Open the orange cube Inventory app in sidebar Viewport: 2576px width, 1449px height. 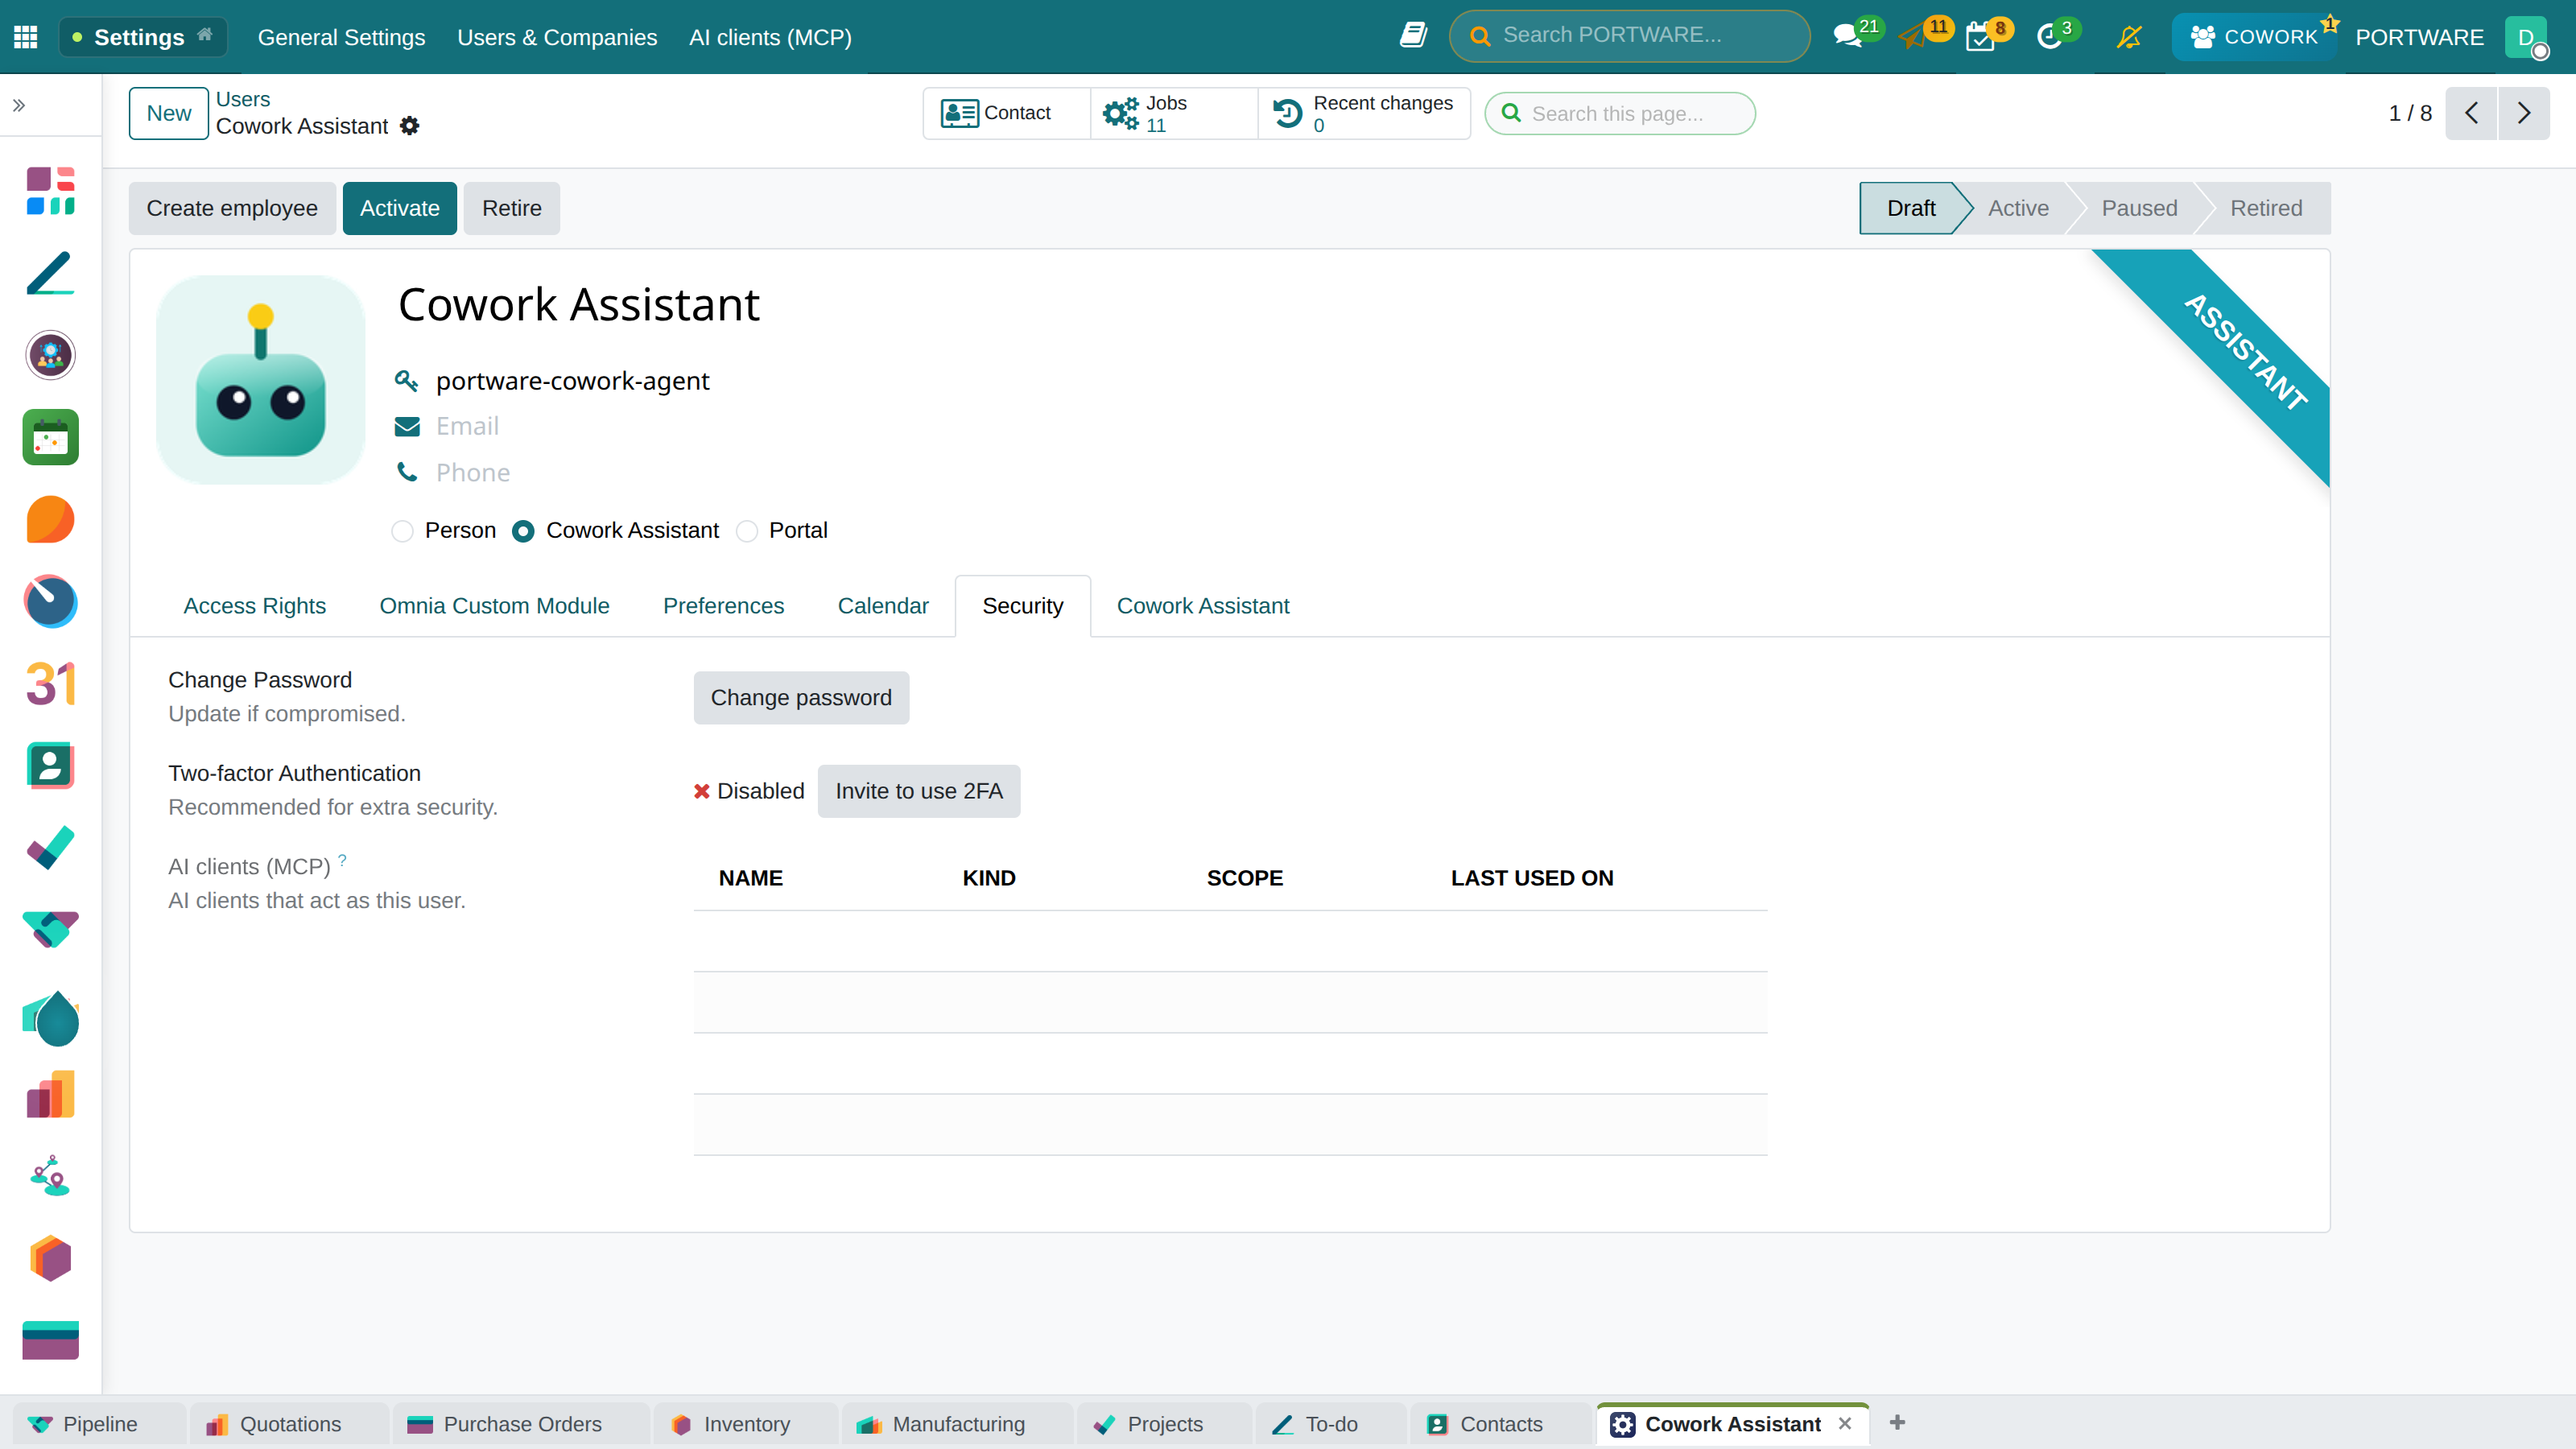pos(51,1258)
